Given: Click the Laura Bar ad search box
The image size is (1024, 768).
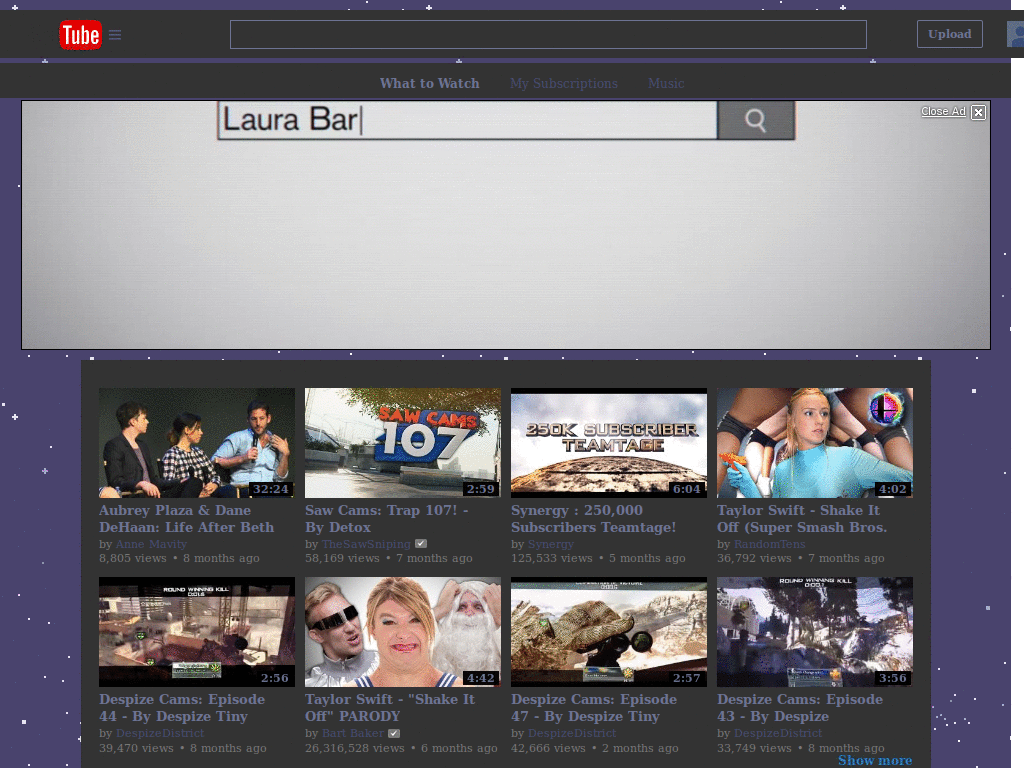Looking at the screenshot, I should 467,120.
